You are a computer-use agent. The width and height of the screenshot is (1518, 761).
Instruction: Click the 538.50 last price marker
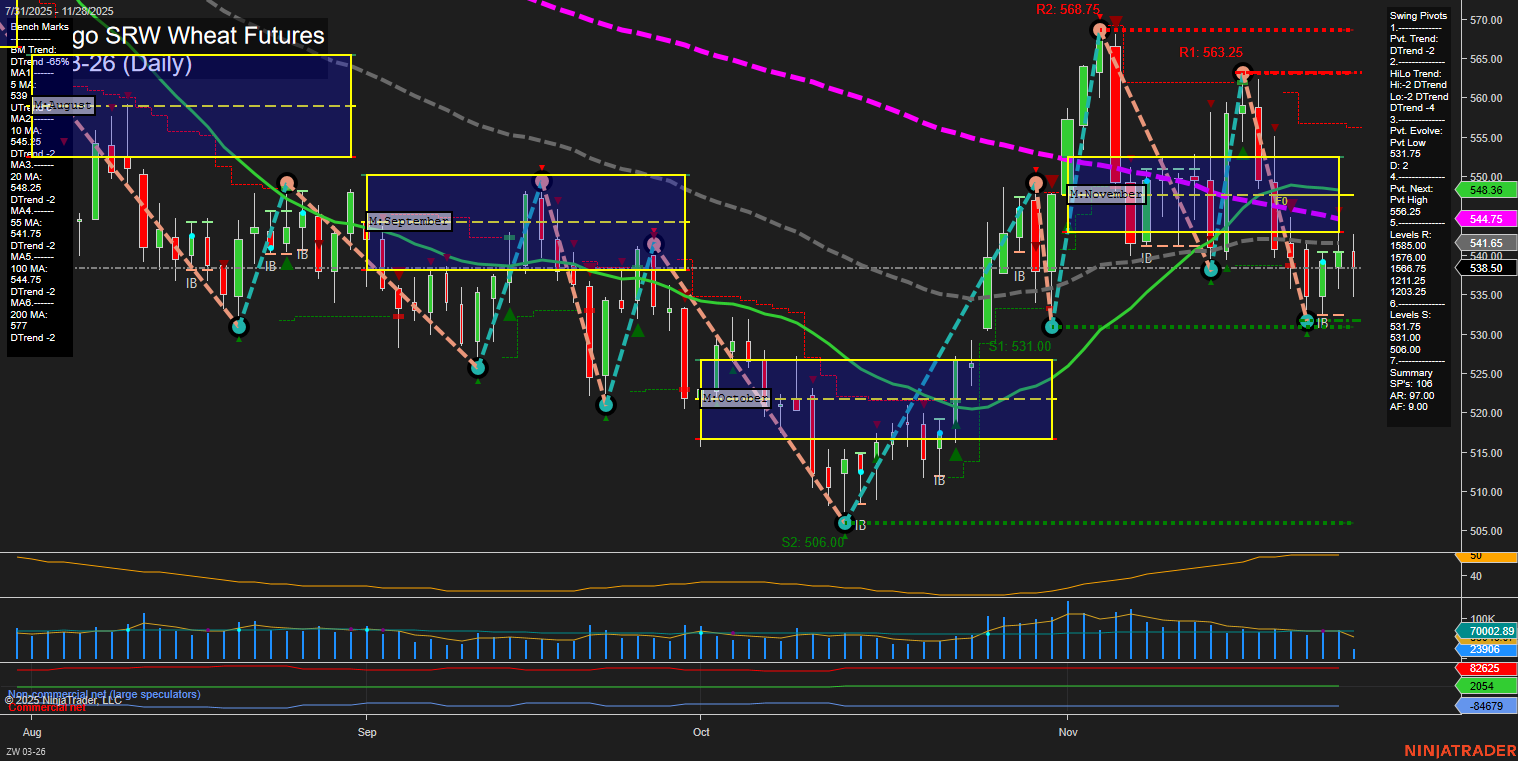pos(1488,268)
